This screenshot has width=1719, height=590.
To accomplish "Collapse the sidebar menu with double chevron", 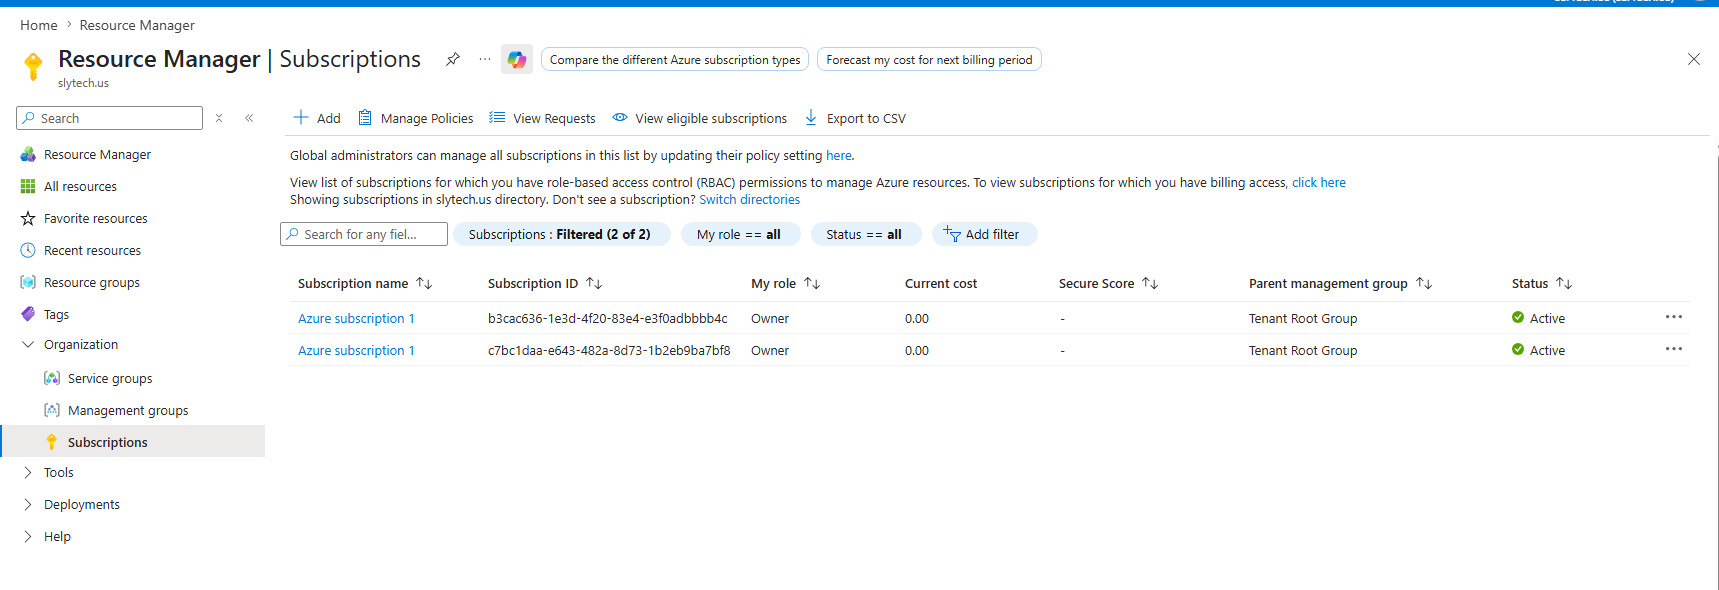I will [249, 118].
